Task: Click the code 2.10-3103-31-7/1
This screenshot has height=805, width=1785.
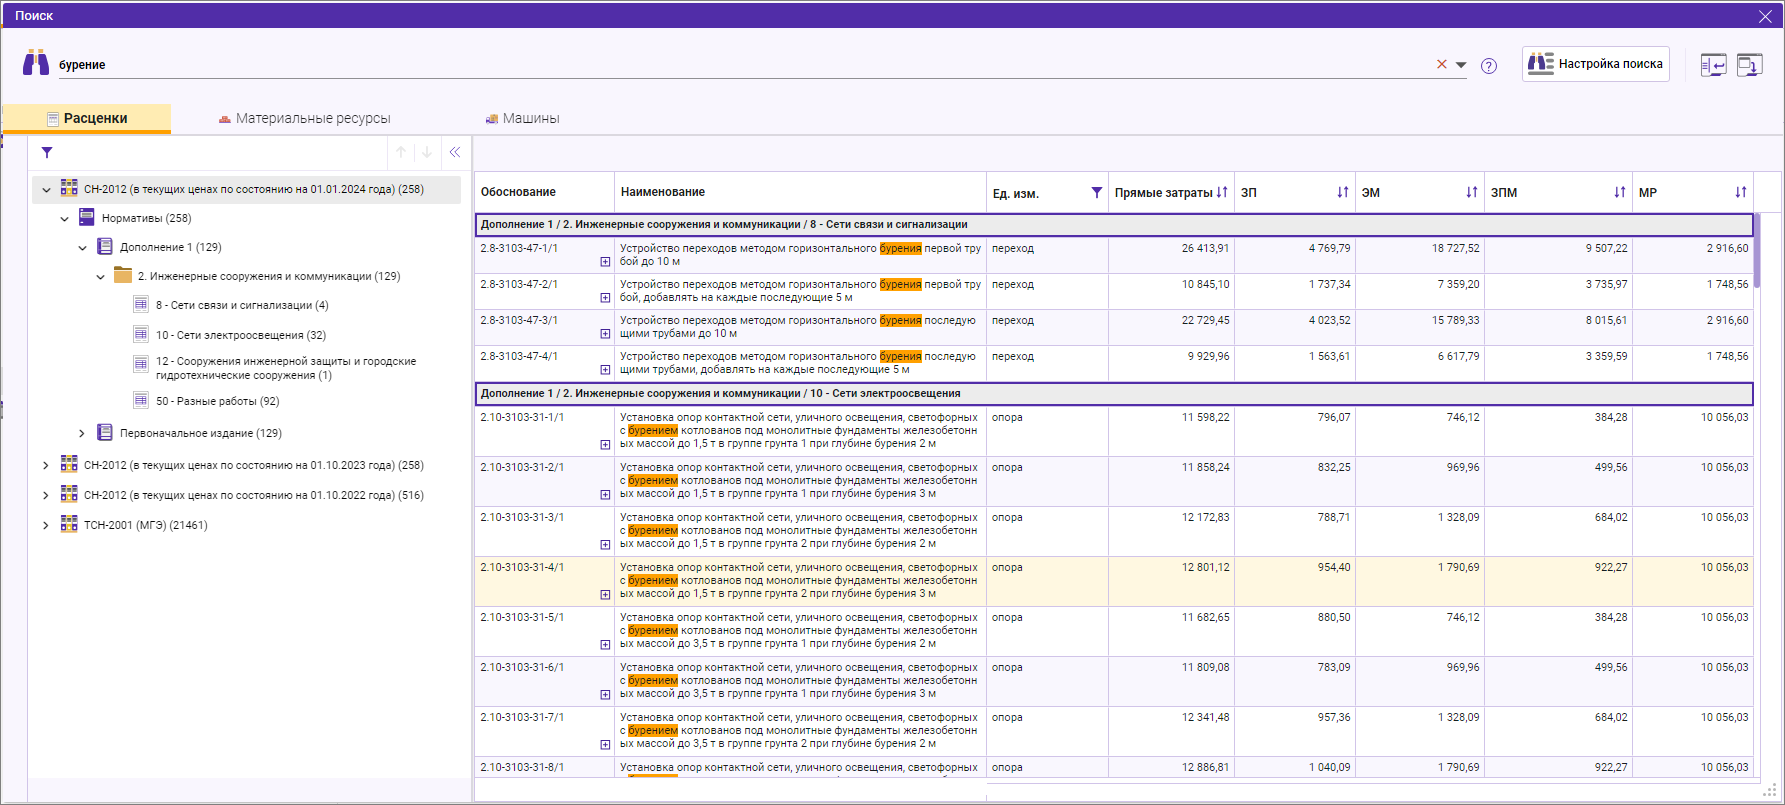Action: click(522, 717)
